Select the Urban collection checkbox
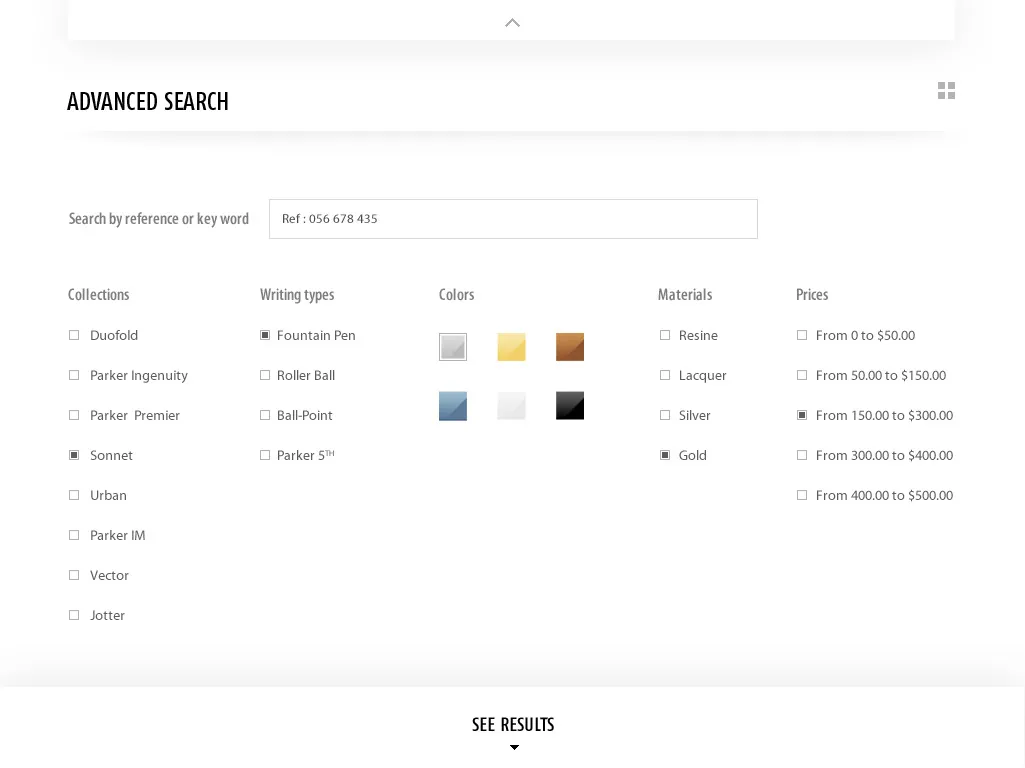Viewport: 1025px width, 768px height. click(x=74, y=495)
